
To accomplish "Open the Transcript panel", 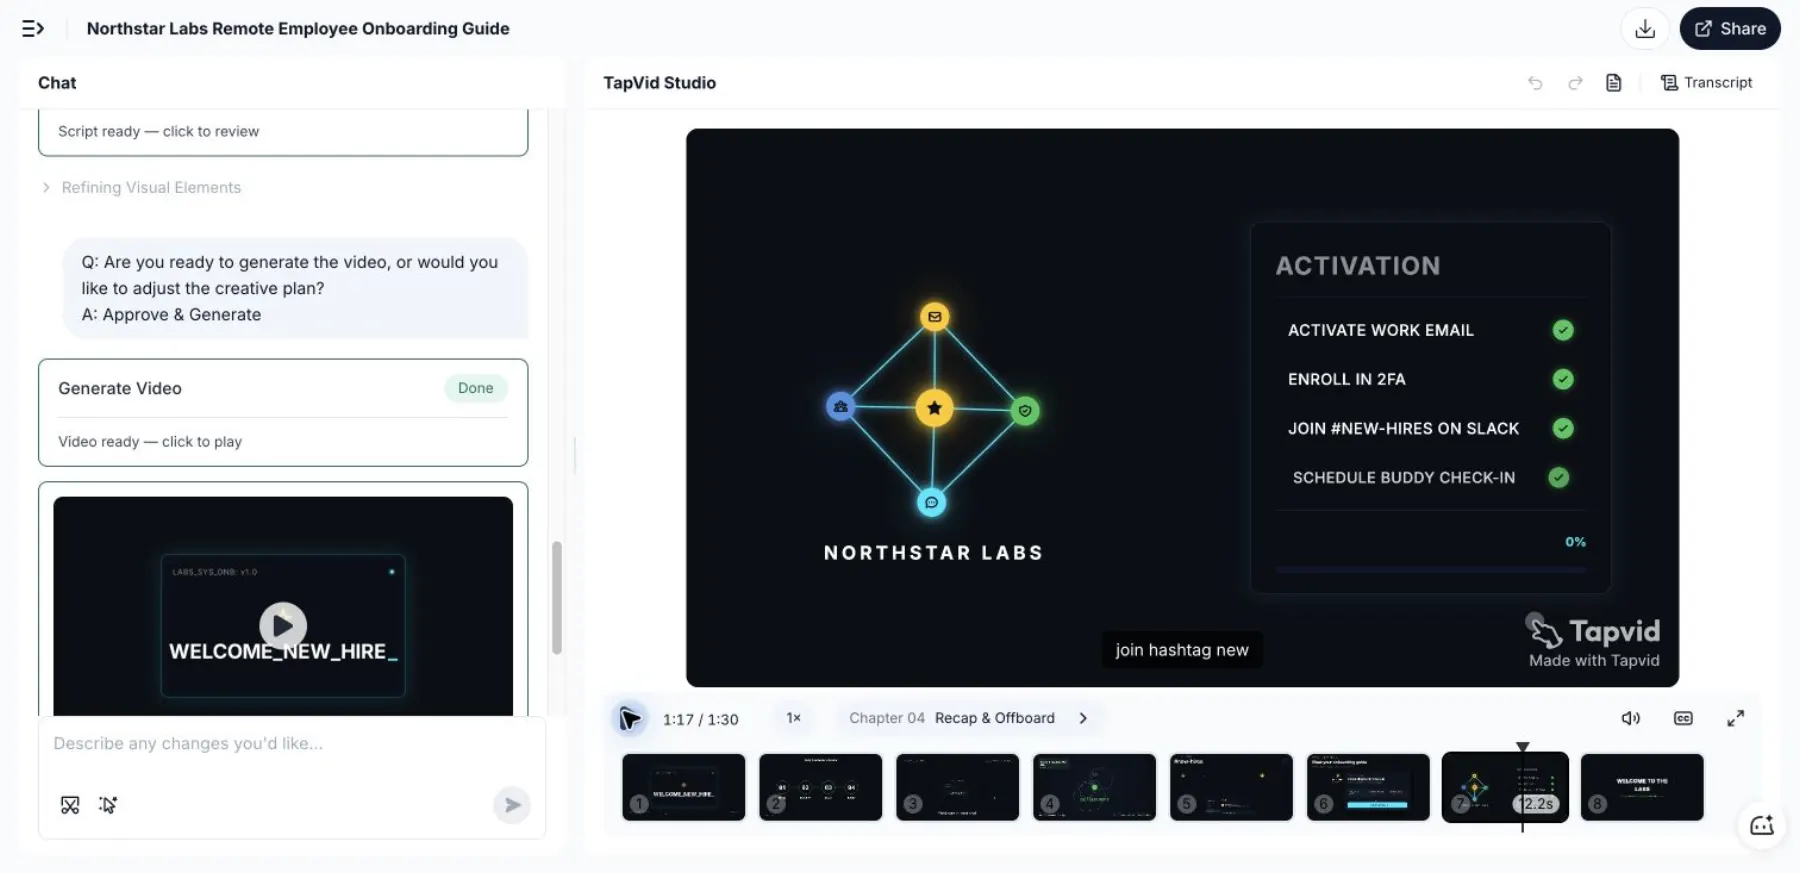I will 1706,83.
